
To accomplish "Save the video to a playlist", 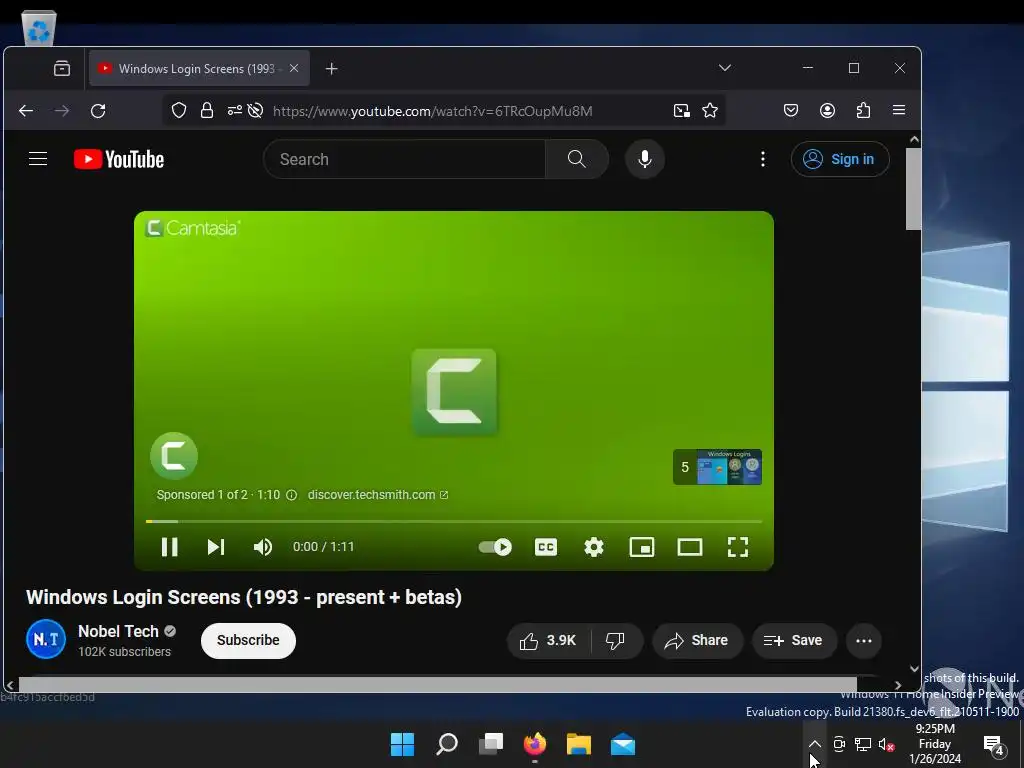I will 793,641.
